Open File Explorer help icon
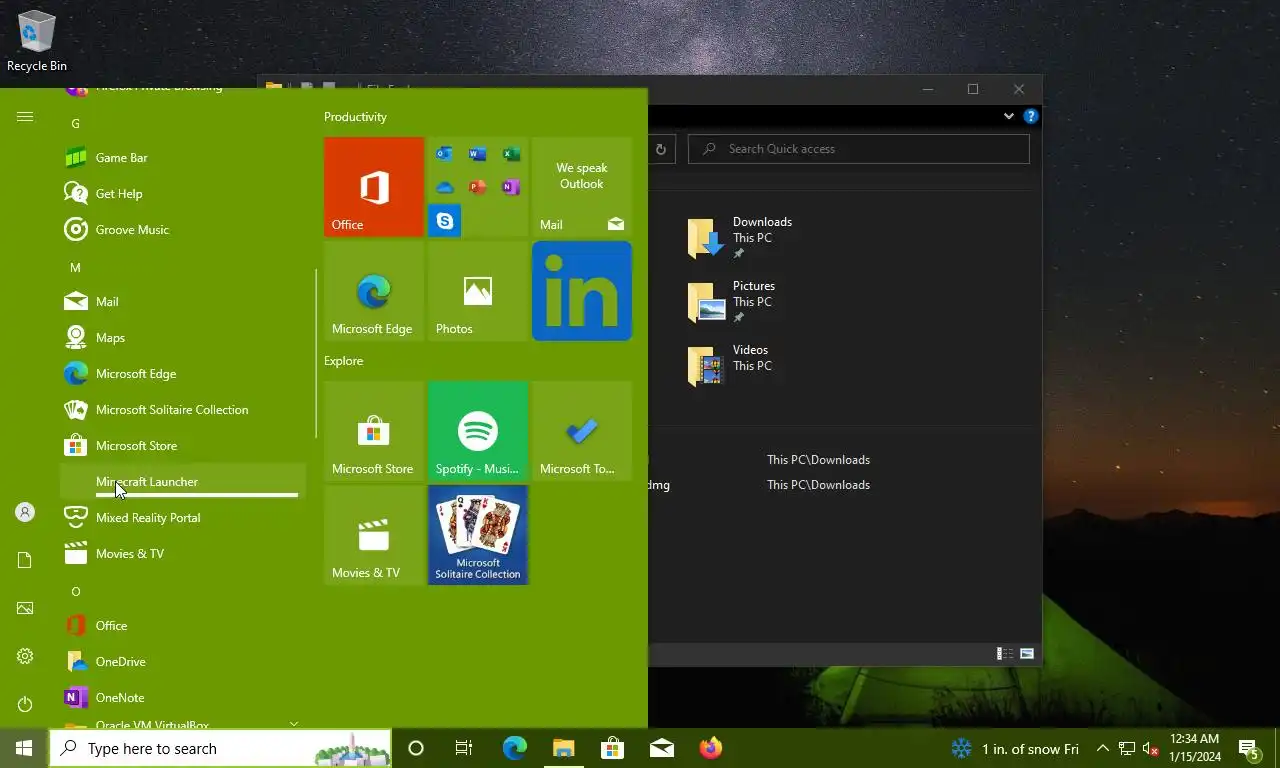The height and width of the screenshot is (768, 1280). tap(1031, 116)
